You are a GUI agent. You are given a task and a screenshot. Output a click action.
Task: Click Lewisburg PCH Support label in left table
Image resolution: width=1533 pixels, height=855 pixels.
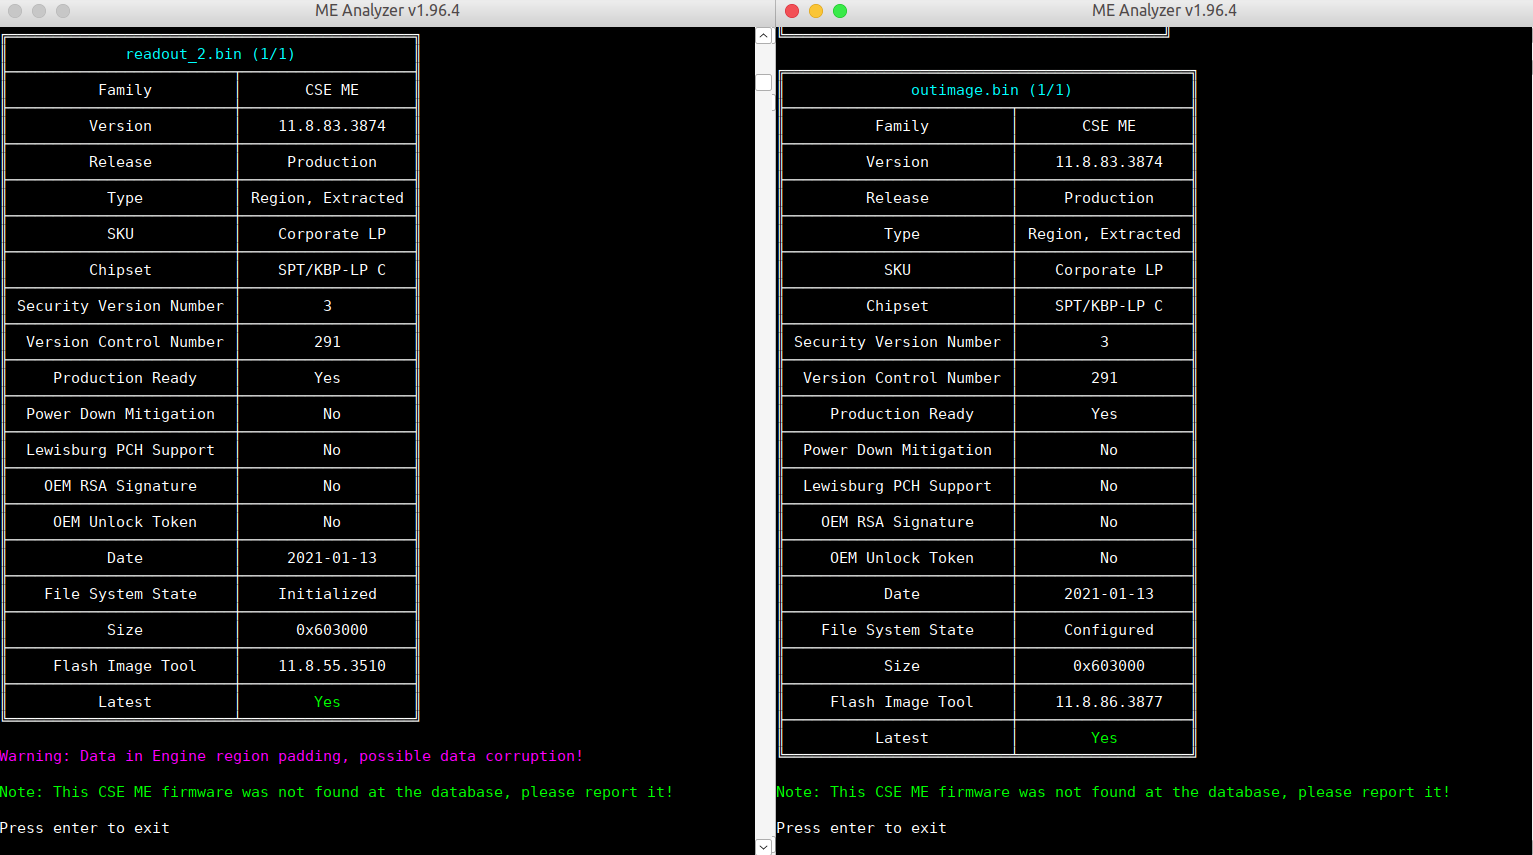120,450
